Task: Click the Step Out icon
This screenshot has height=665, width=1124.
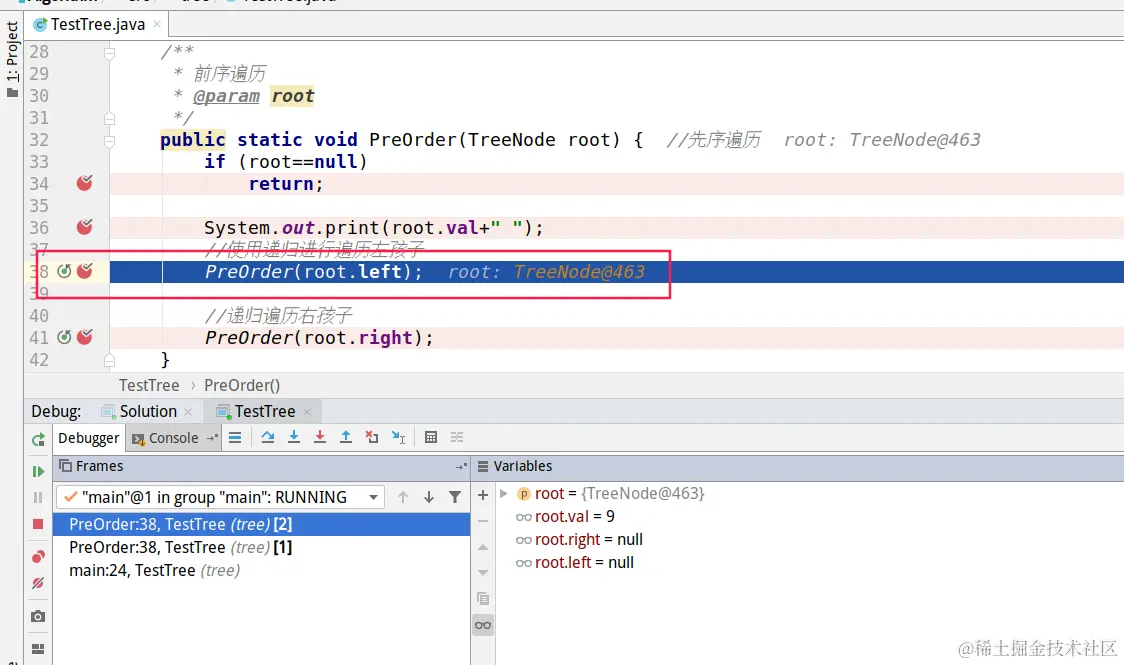Action: 346,437
